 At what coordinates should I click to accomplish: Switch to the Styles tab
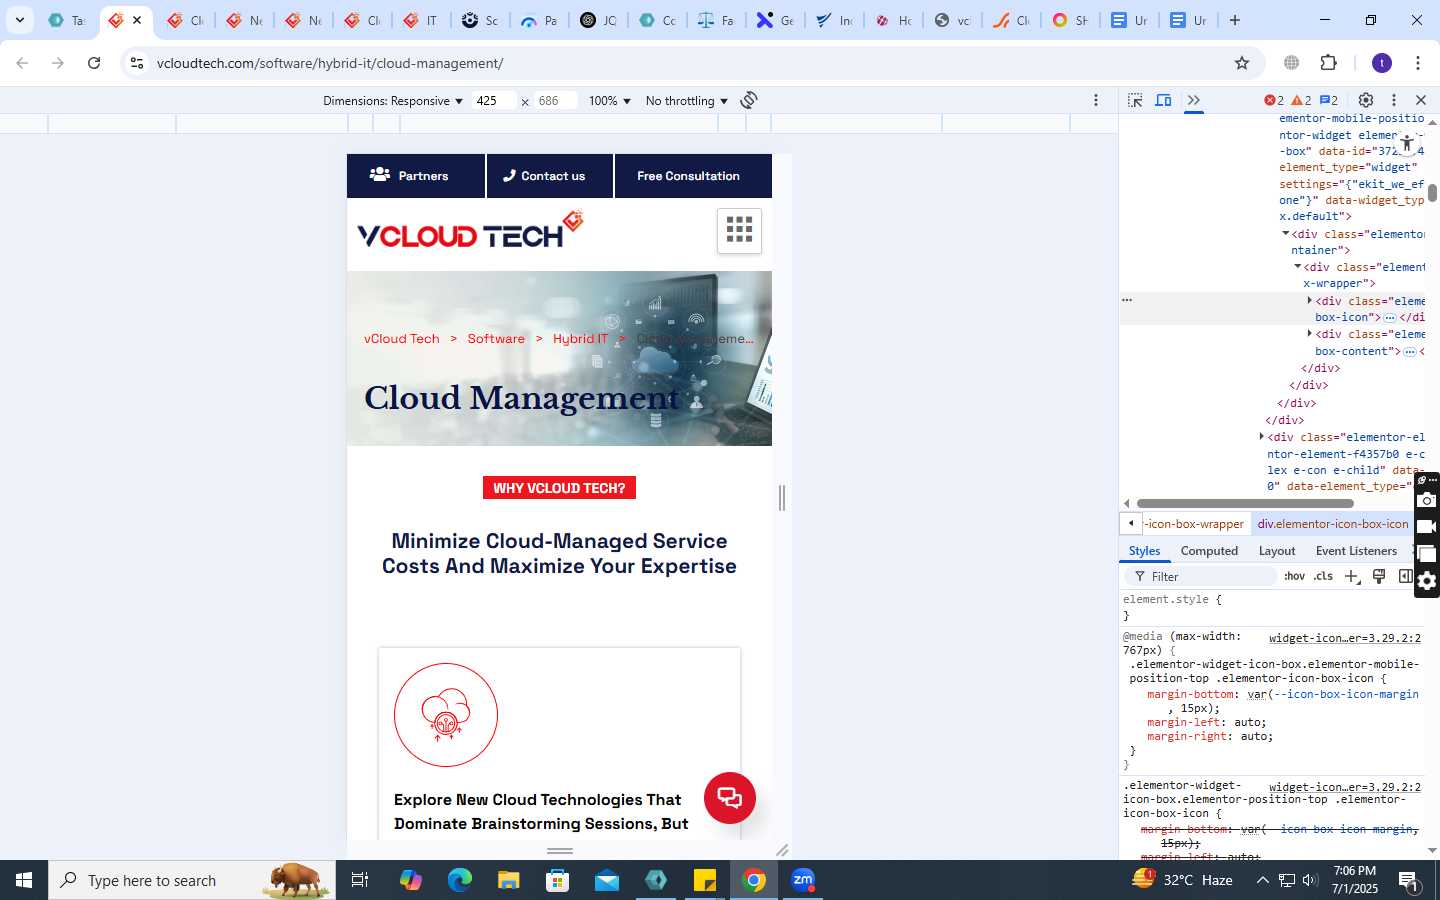click(x=1144, y=551)
